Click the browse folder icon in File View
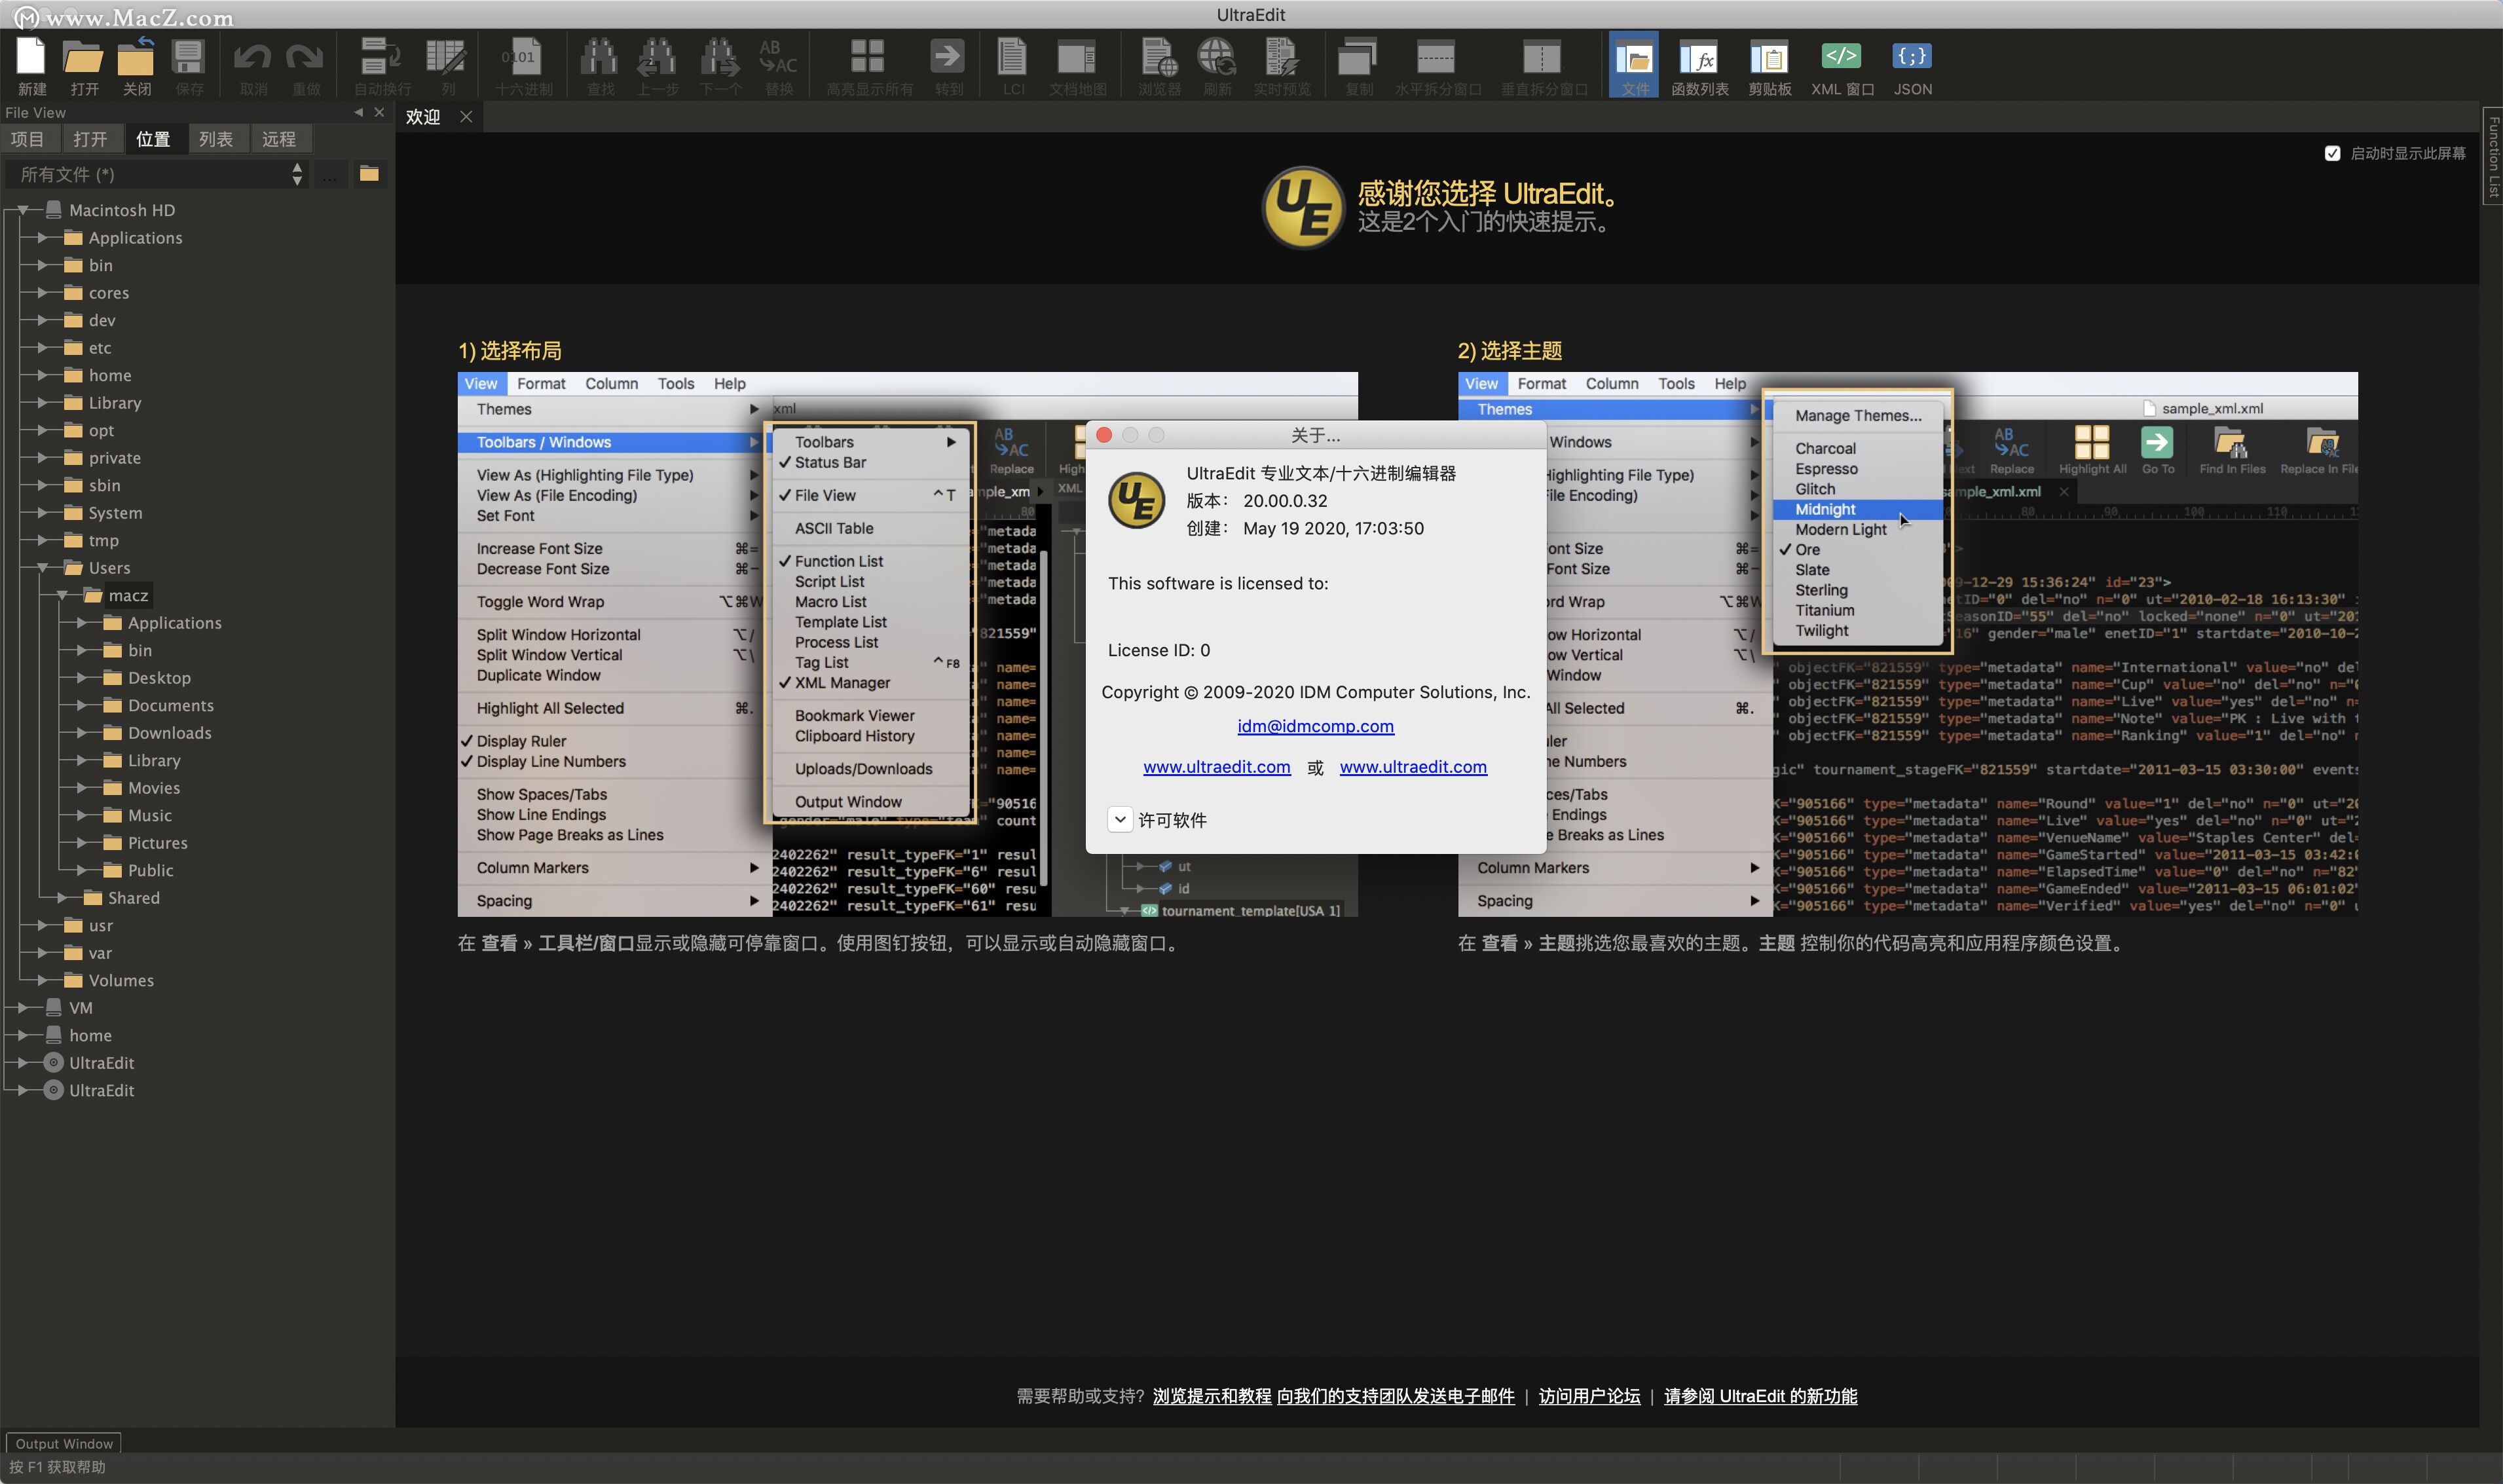The image size is (2503, 1484). coord(369,174)
